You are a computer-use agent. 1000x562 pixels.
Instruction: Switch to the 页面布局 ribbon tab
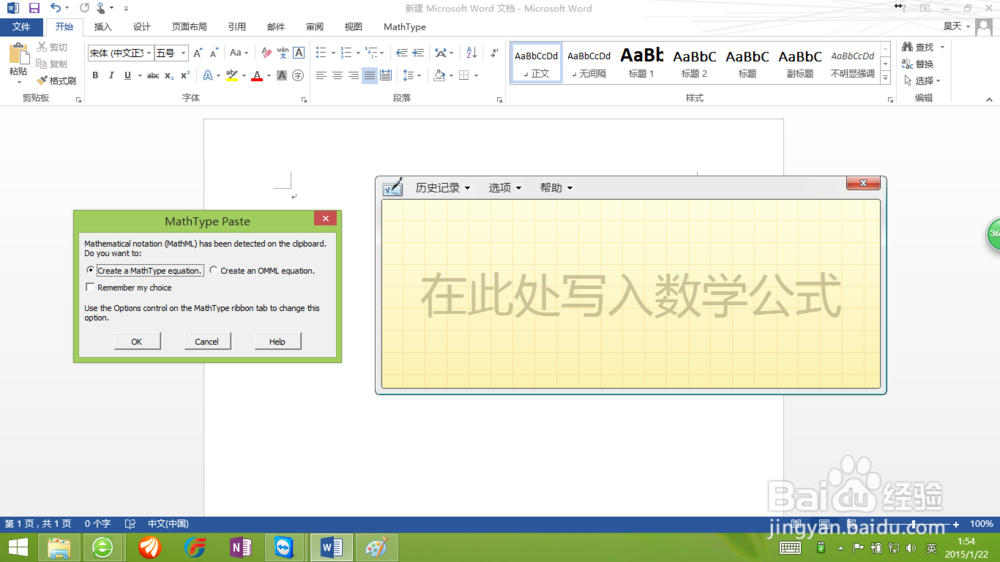(x=189, y=27)
